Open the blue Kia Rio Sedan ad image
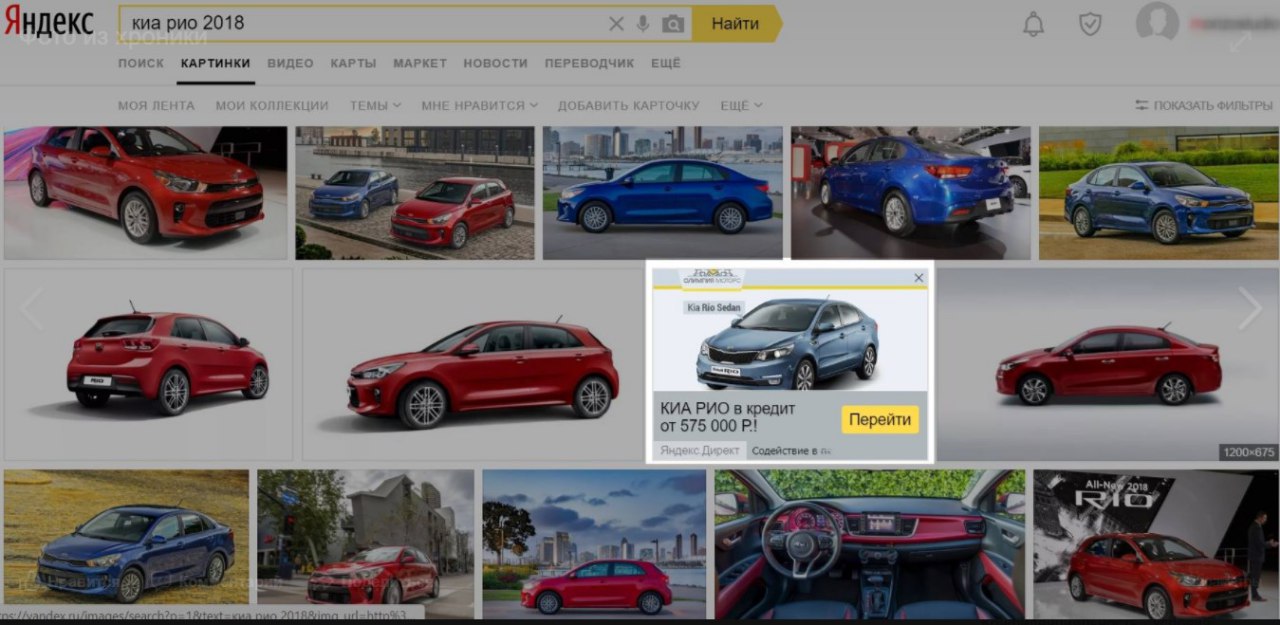This screenshot has width=1280, height=625. [x=790, y=340]
